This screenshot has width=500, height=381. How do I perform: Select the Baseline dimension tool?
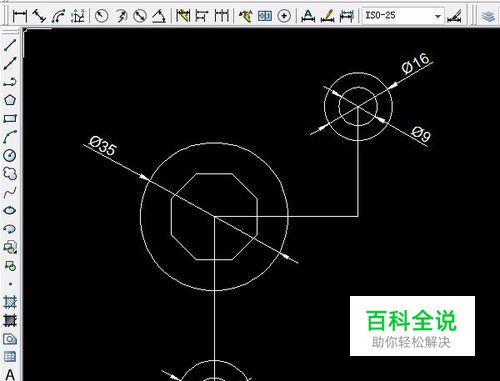pos(202,16)
